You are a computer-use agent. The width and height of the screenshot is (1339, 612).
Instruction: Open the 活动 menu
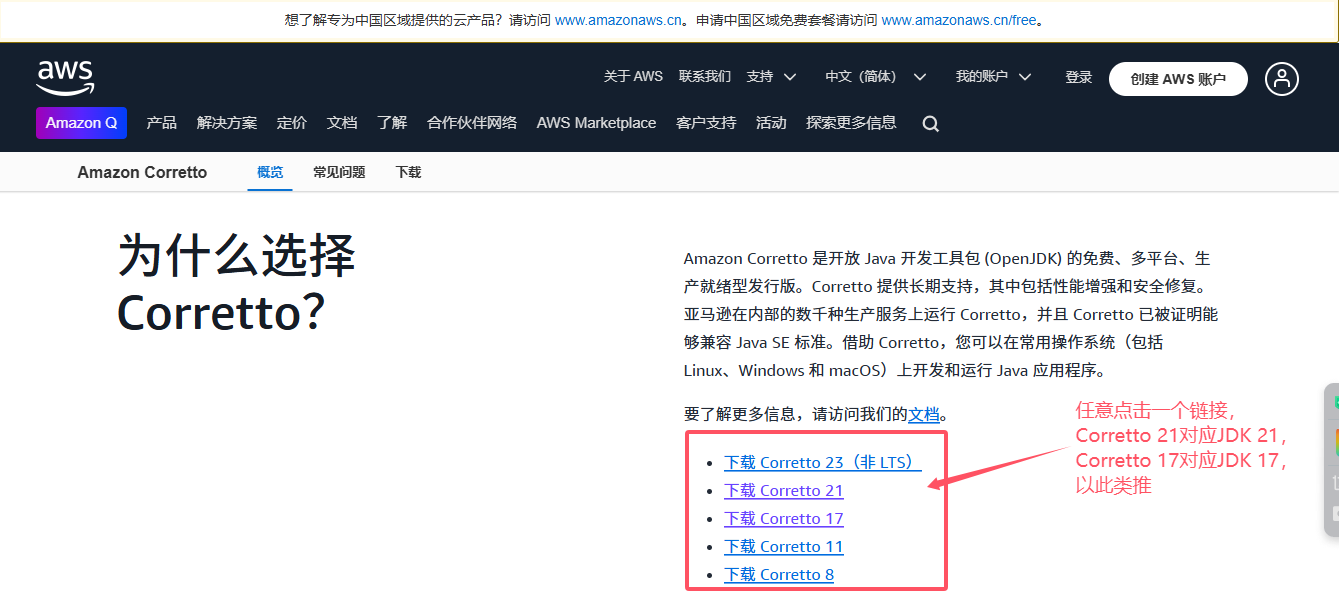pos(771,123)
